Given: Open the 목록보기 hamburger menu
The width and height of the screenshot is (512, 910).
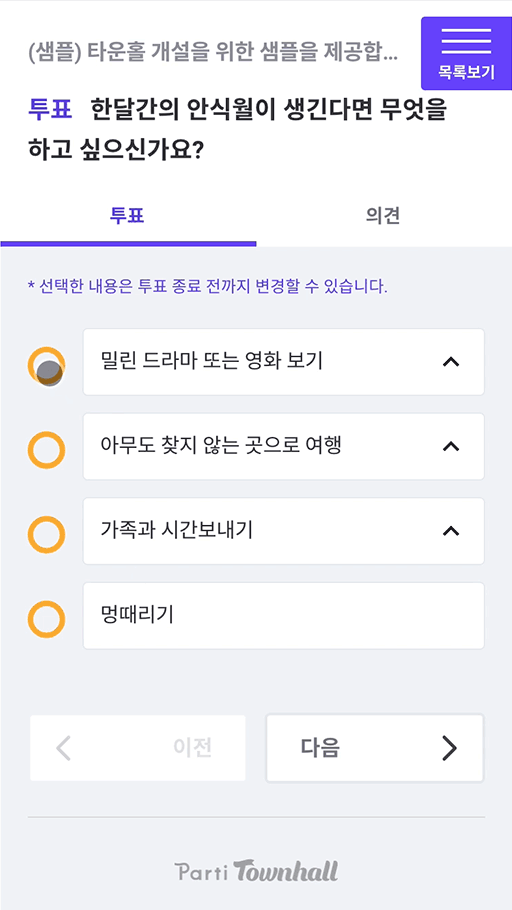Looking at the screenshot, I should 466,53.
